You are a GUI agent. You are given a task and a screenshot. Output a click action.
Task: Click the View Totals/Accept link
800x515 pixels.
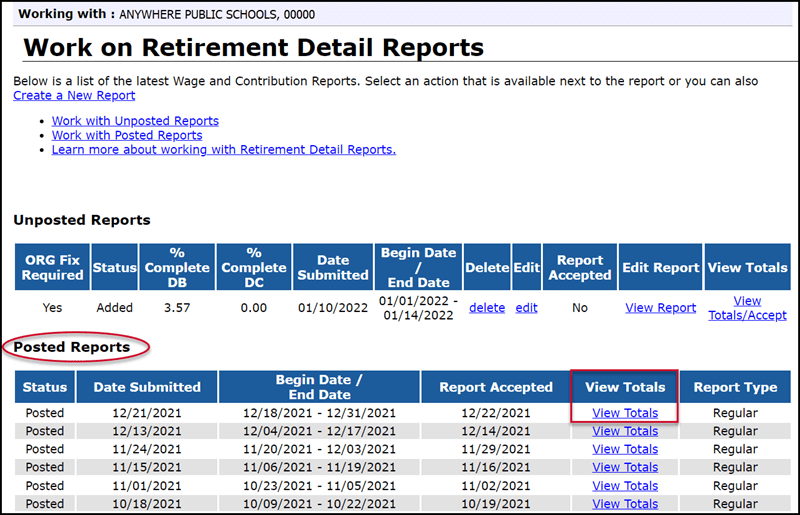point(746,308)
